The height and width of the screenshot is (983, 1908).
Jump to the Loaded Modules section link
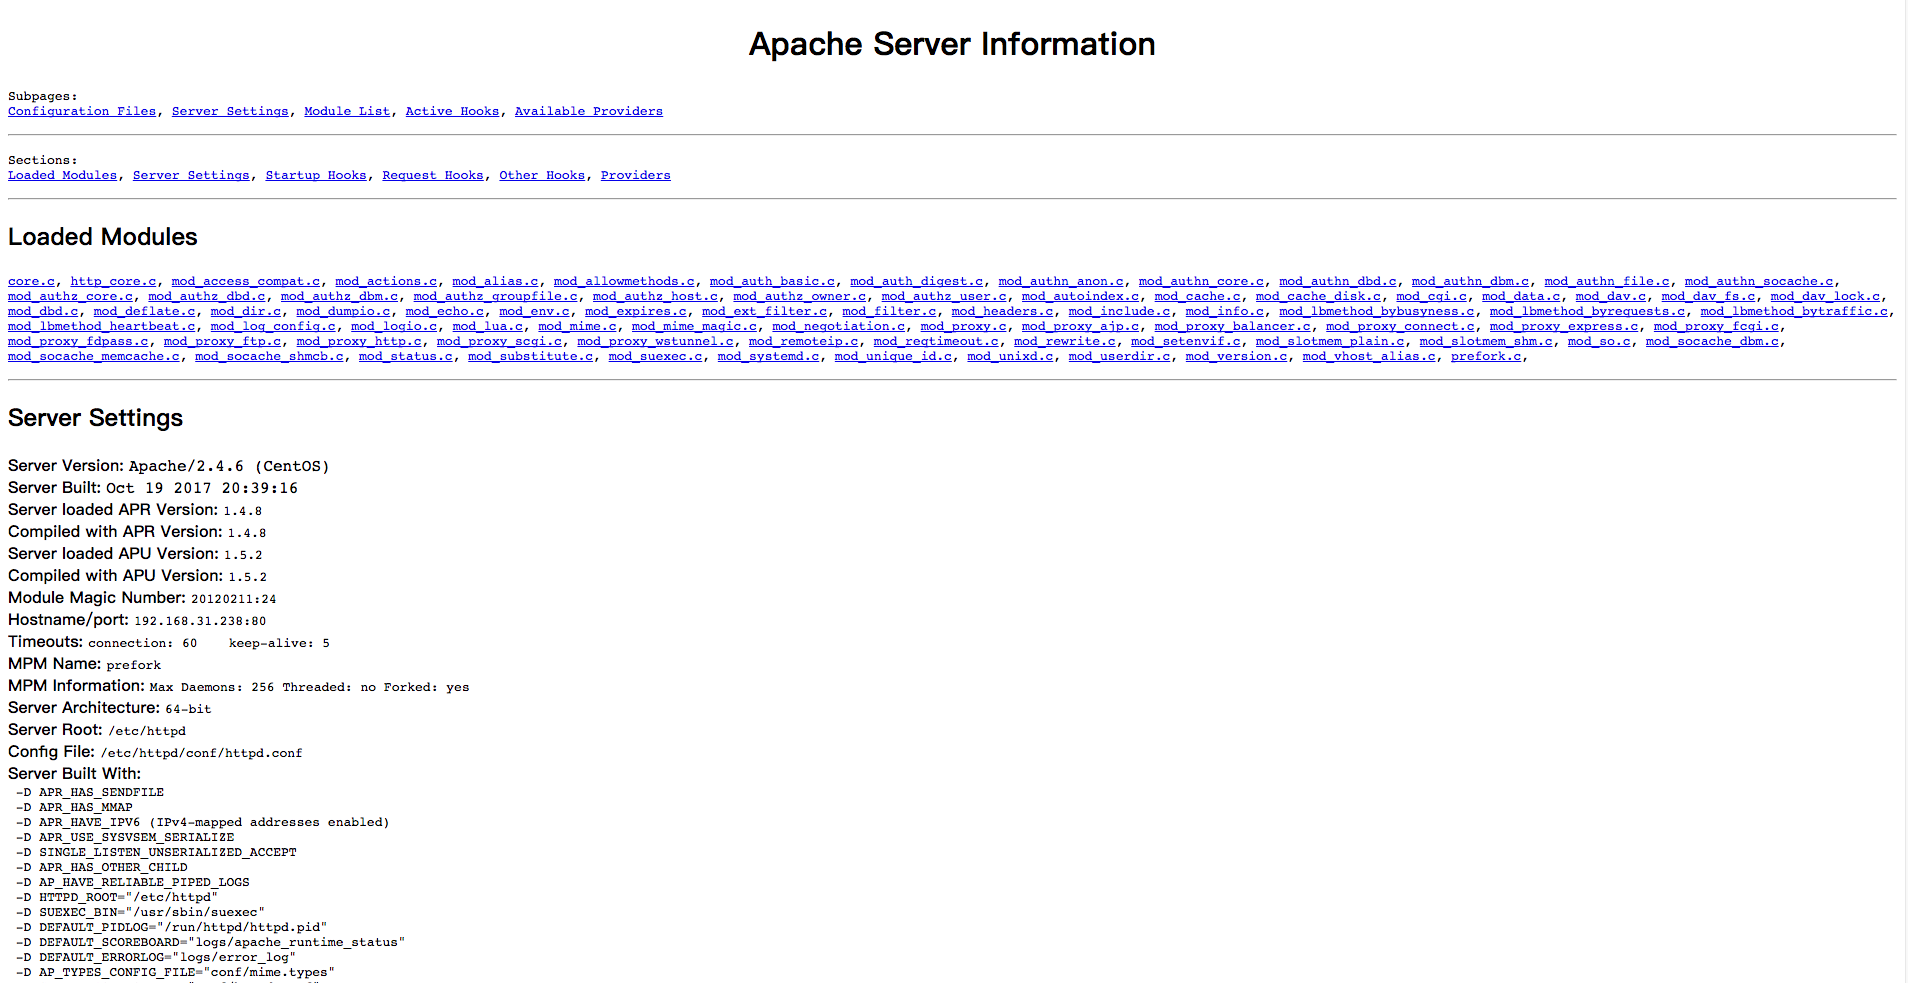pyautogui.click(x=63, y=175)
